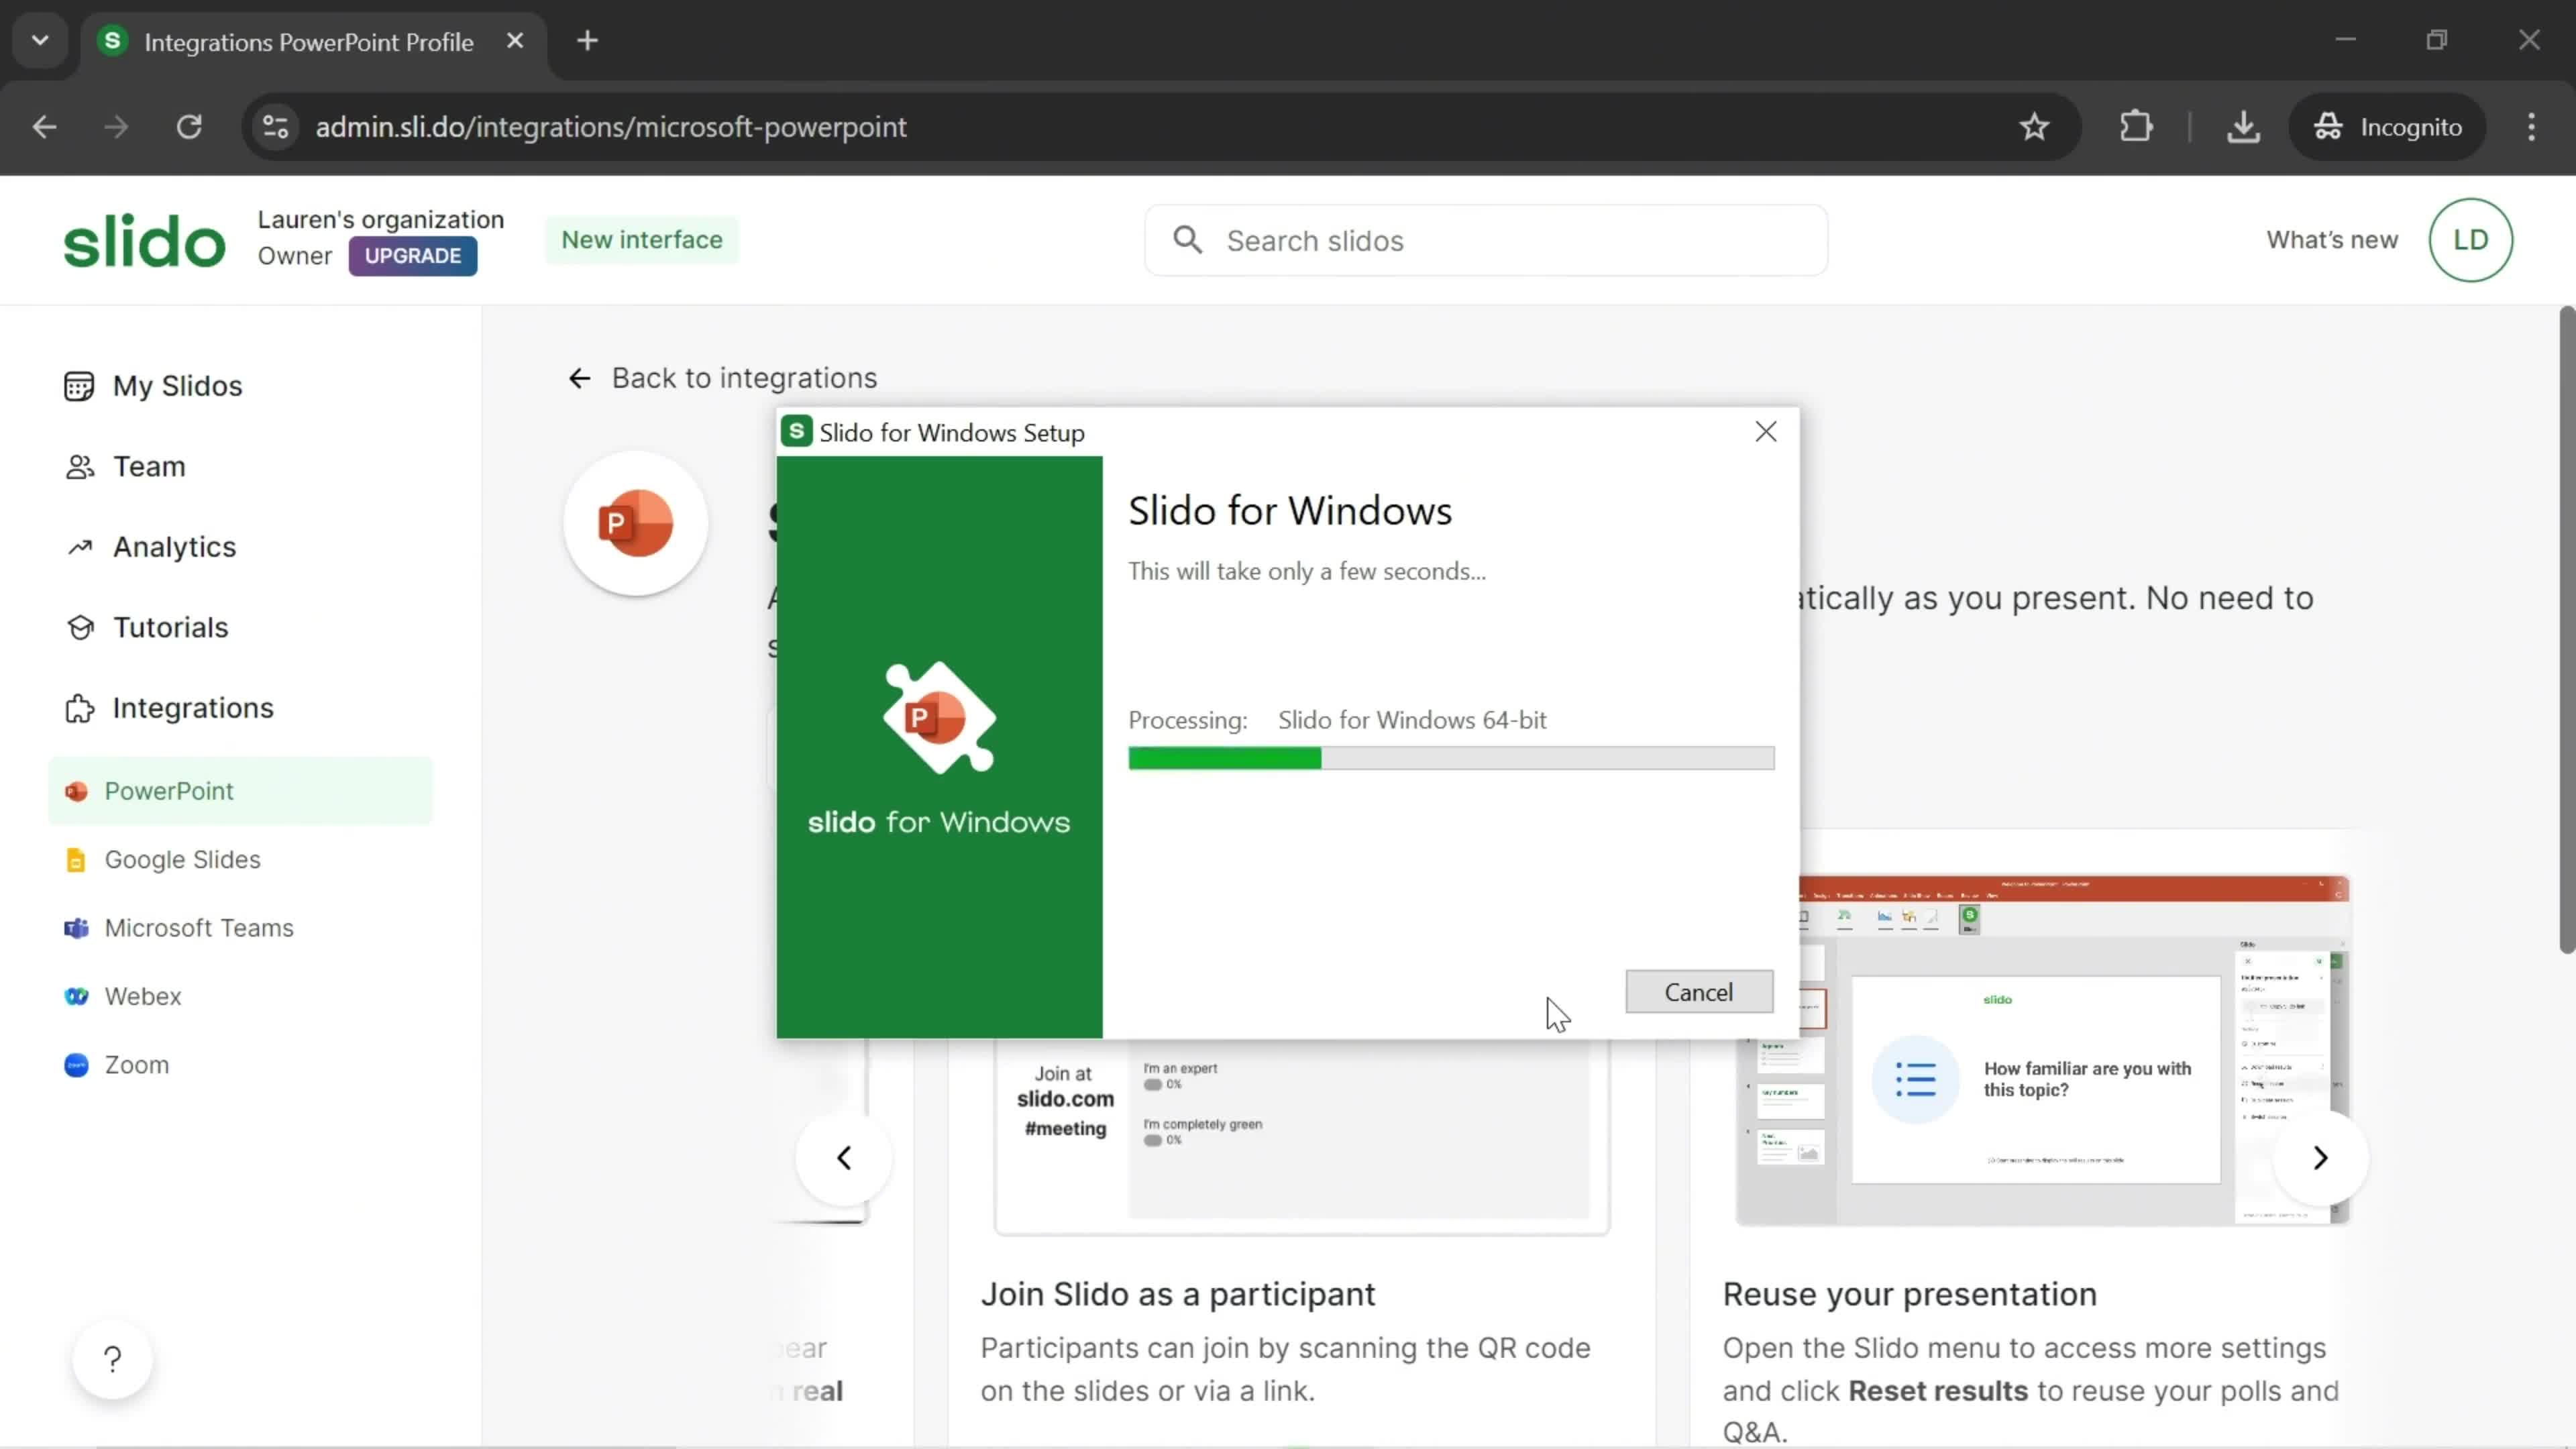Screen dimensions: 2576x1449
Task: Select PowerPoint integration in sidebar
Action: coord(240,791)
